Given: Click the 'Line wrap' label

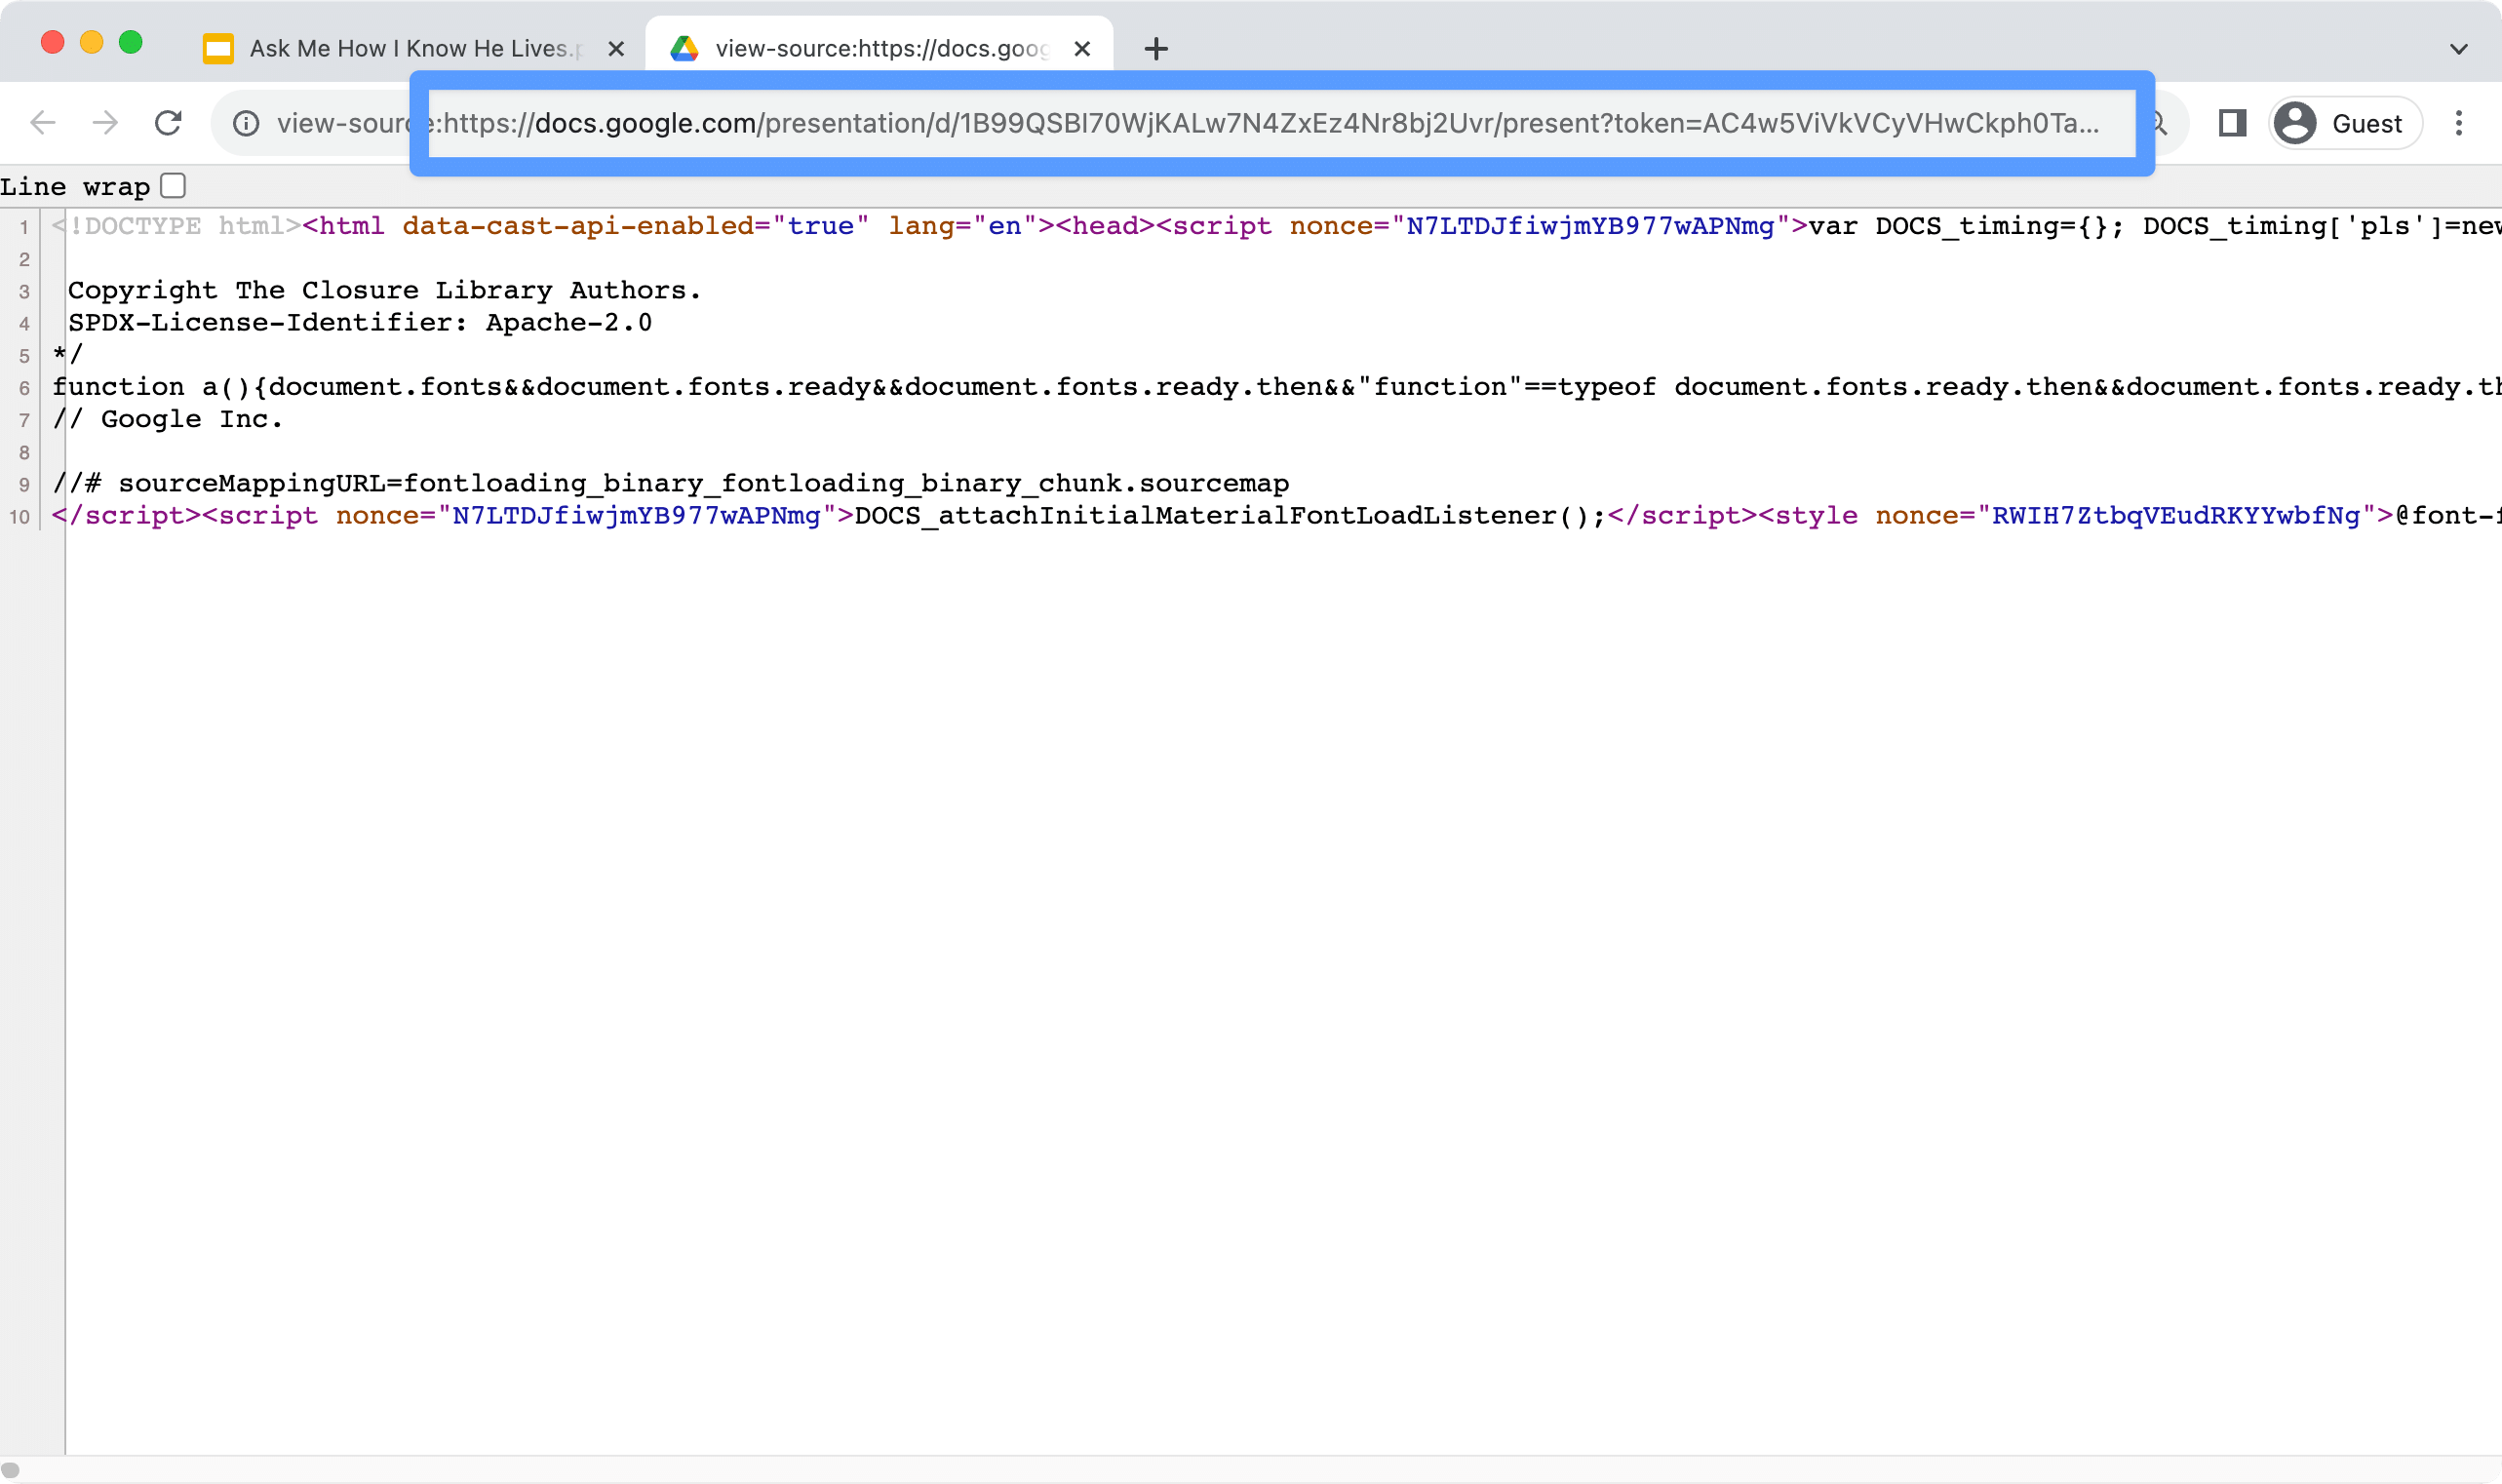Looking at the screenshot, I should (x=75, y=187).
